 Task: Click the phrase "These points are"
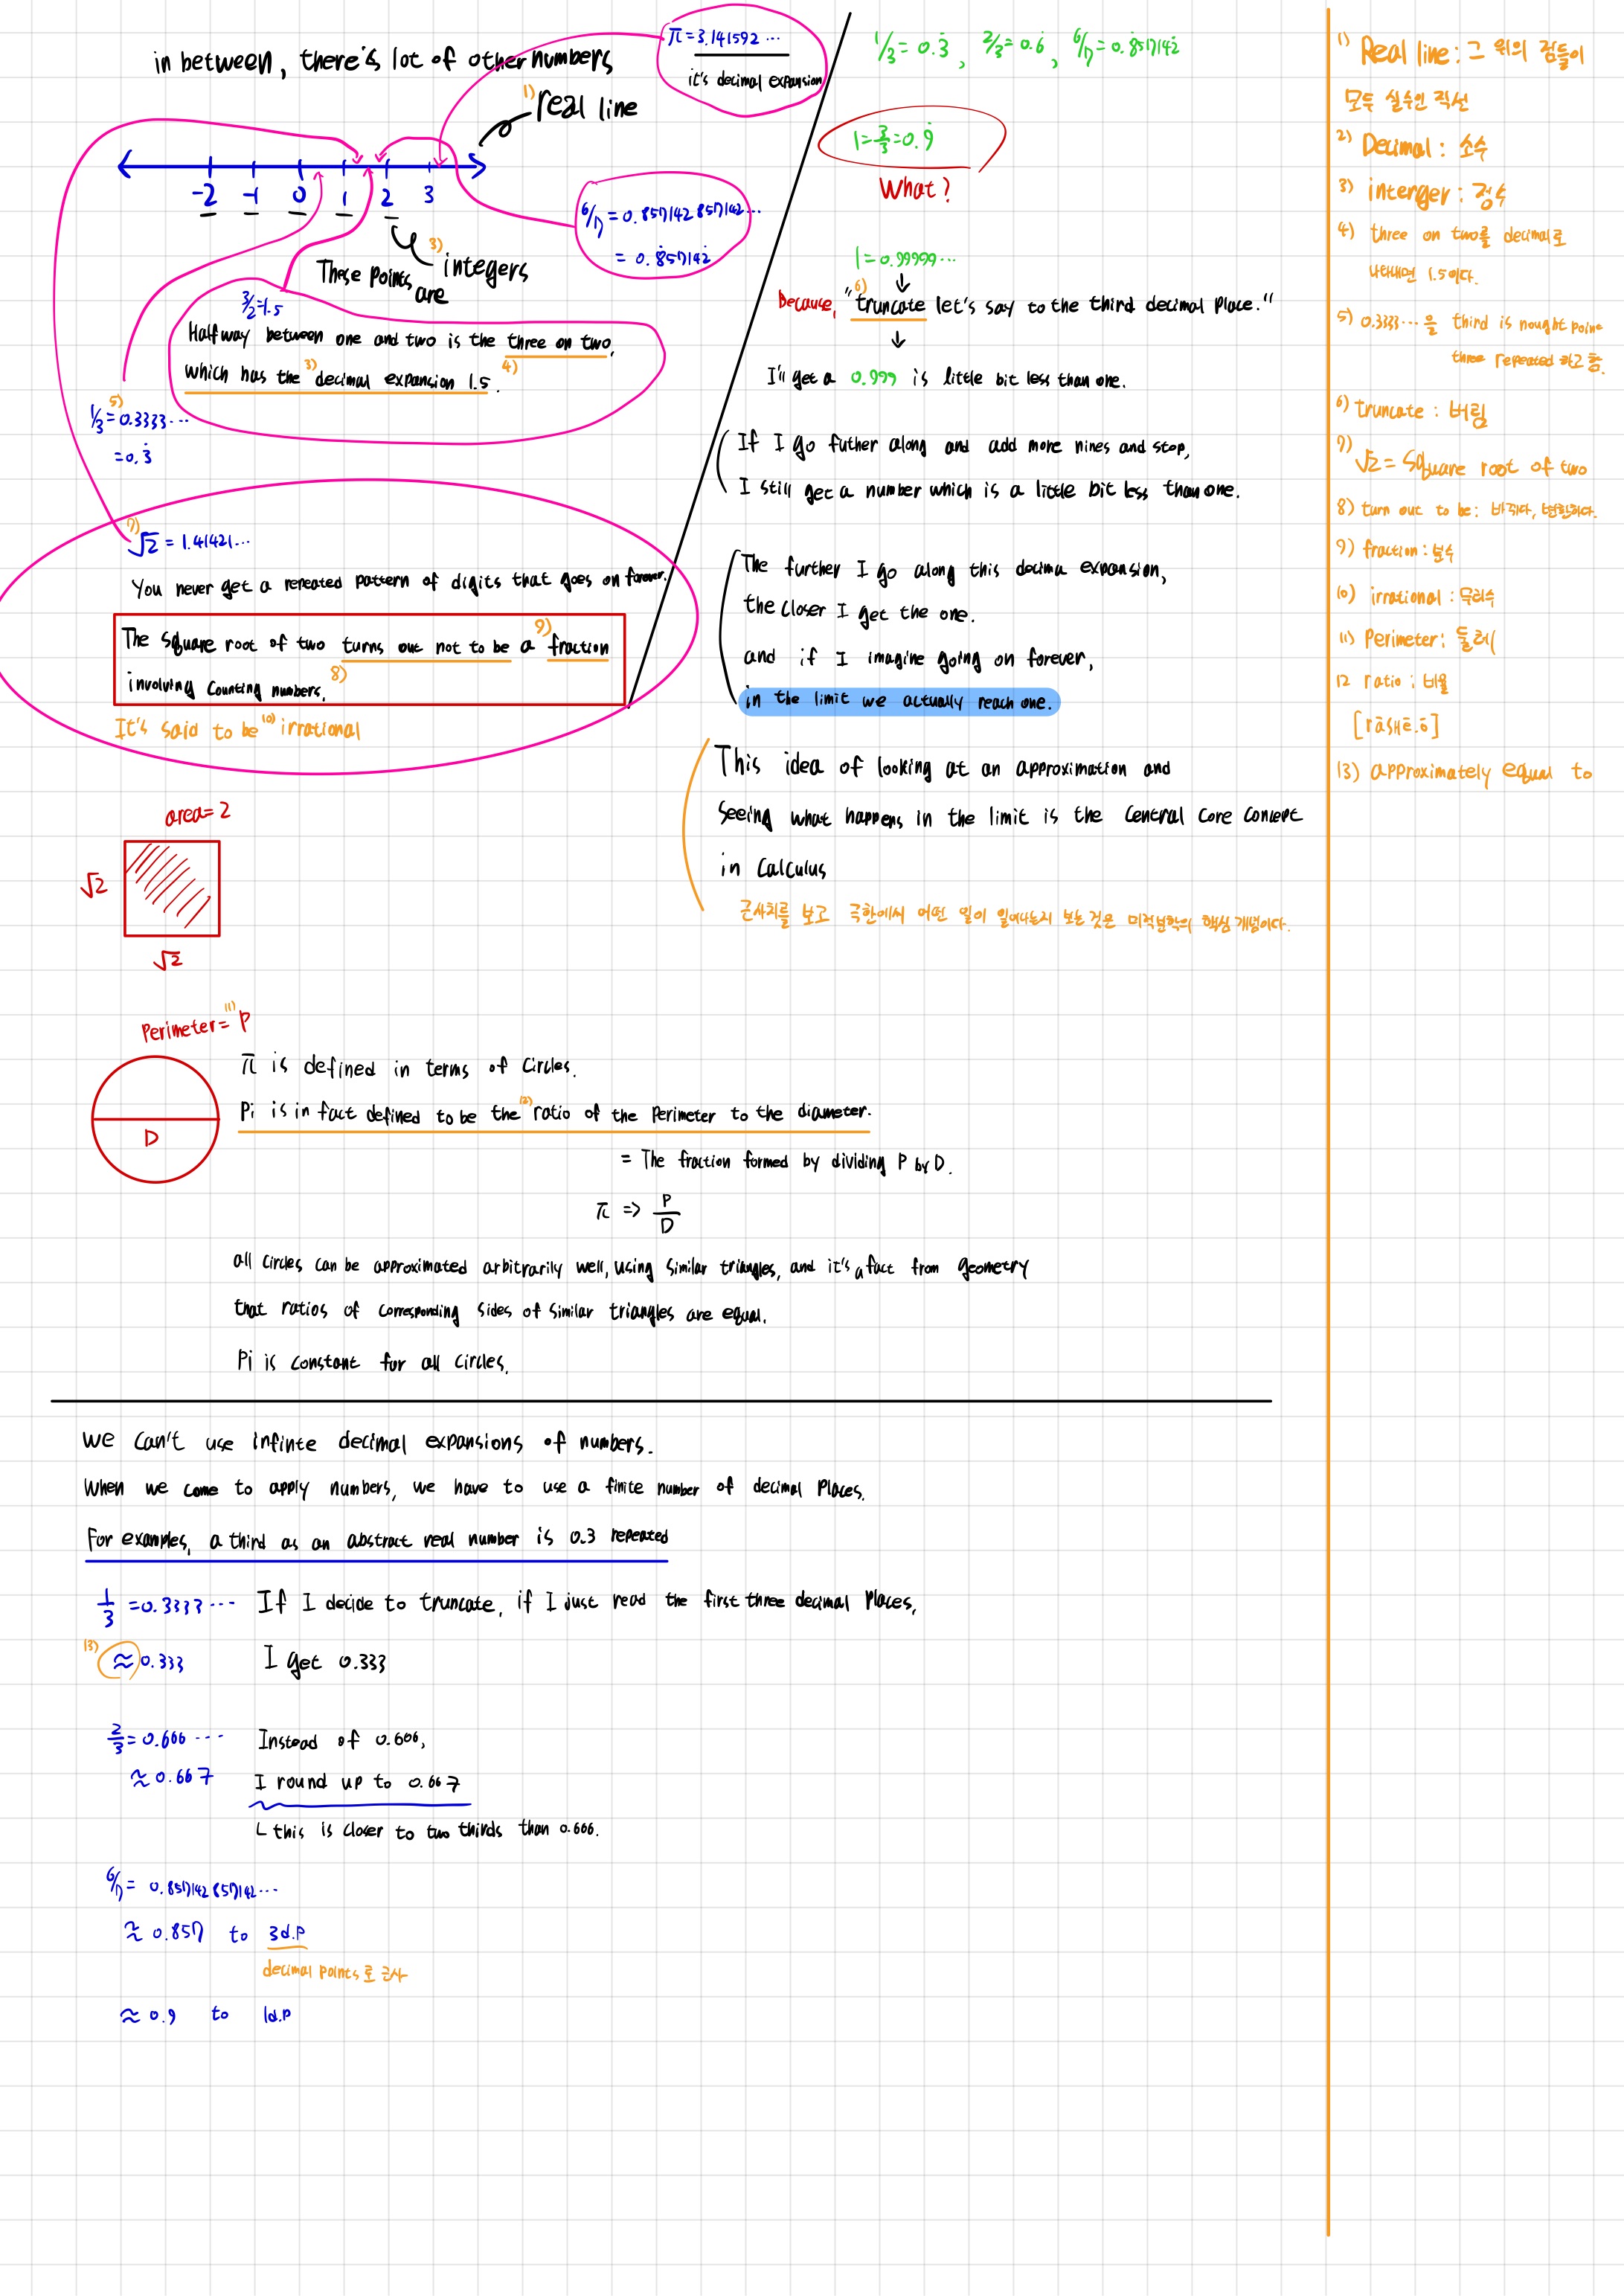point(383,280)
